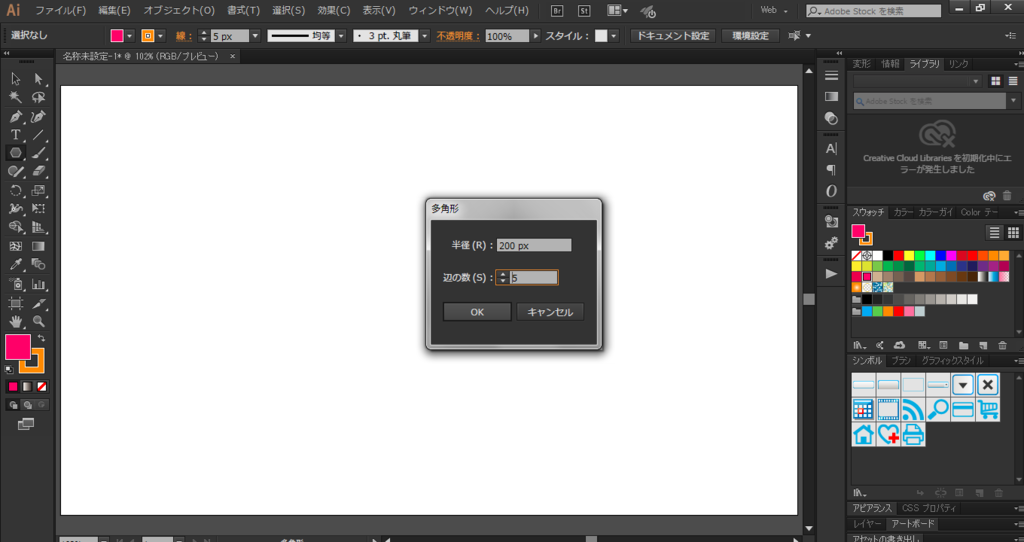Select the Mesh tool
Viewport: 1024px width, 542px height.
tap(15, 246)
